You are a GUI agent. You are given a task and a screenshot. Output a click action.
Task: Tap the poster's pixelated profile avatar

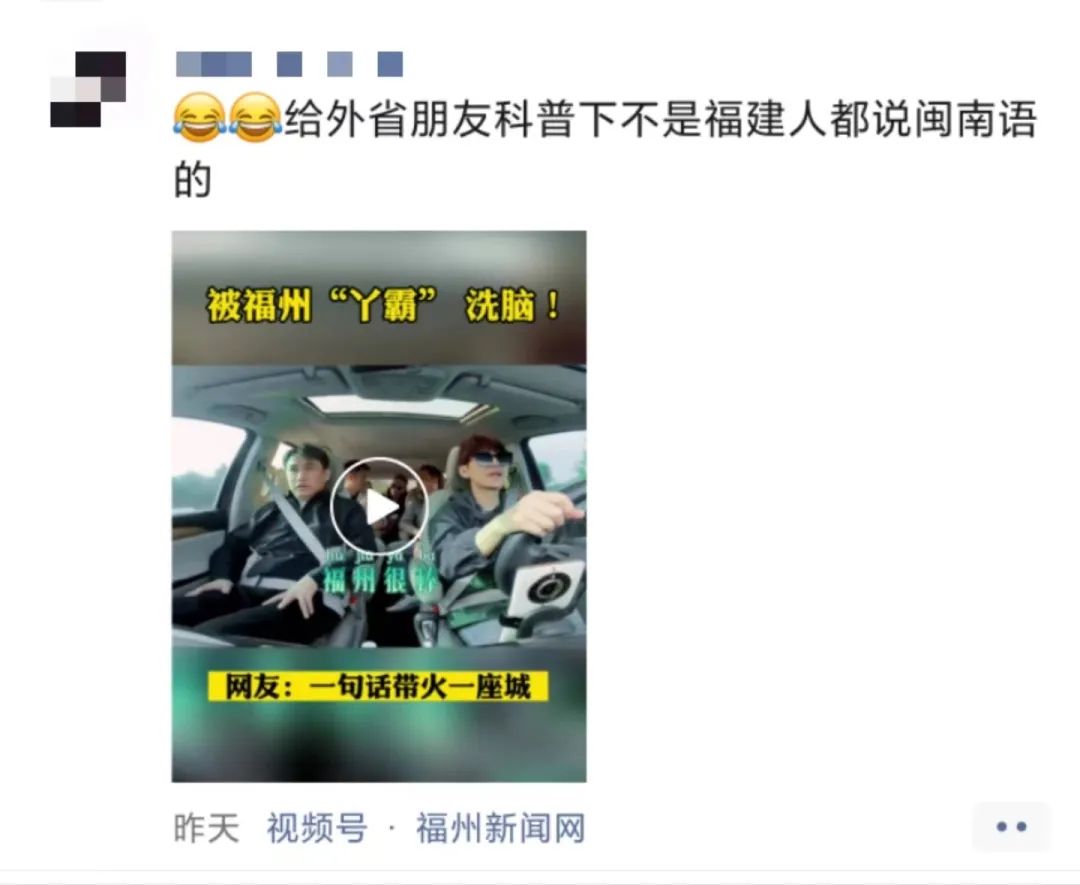(88, 90)
